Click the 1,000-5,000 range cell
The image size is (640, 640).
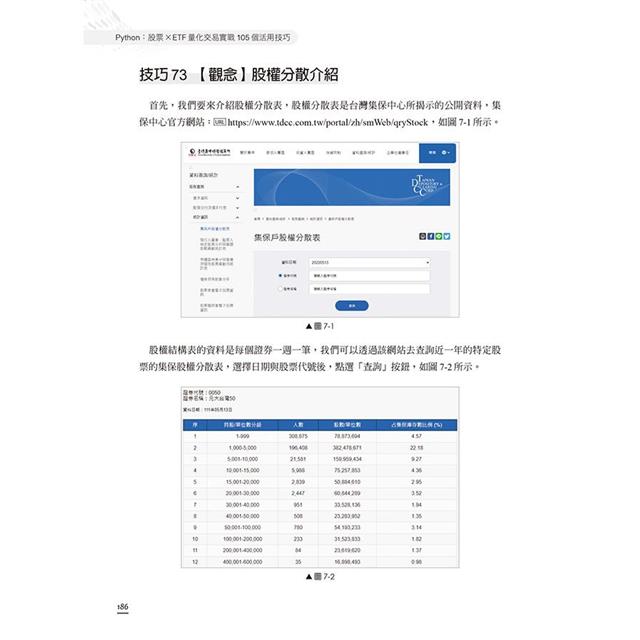click(x=242, y=448)
